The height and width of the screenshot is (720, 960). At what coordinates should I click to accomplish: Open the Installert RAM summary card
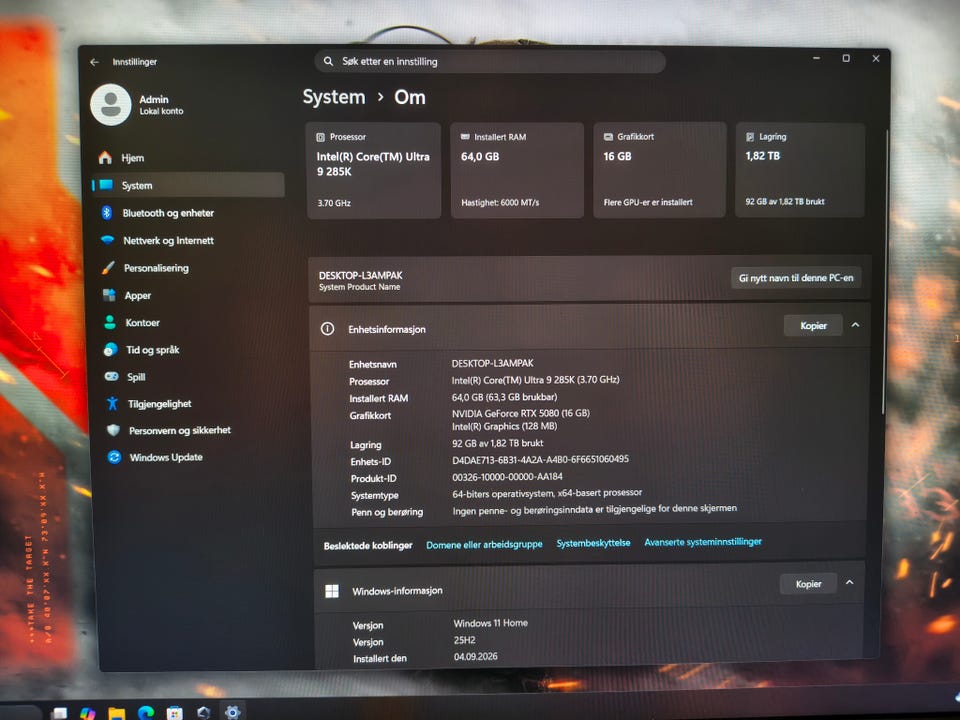[517, 170]
